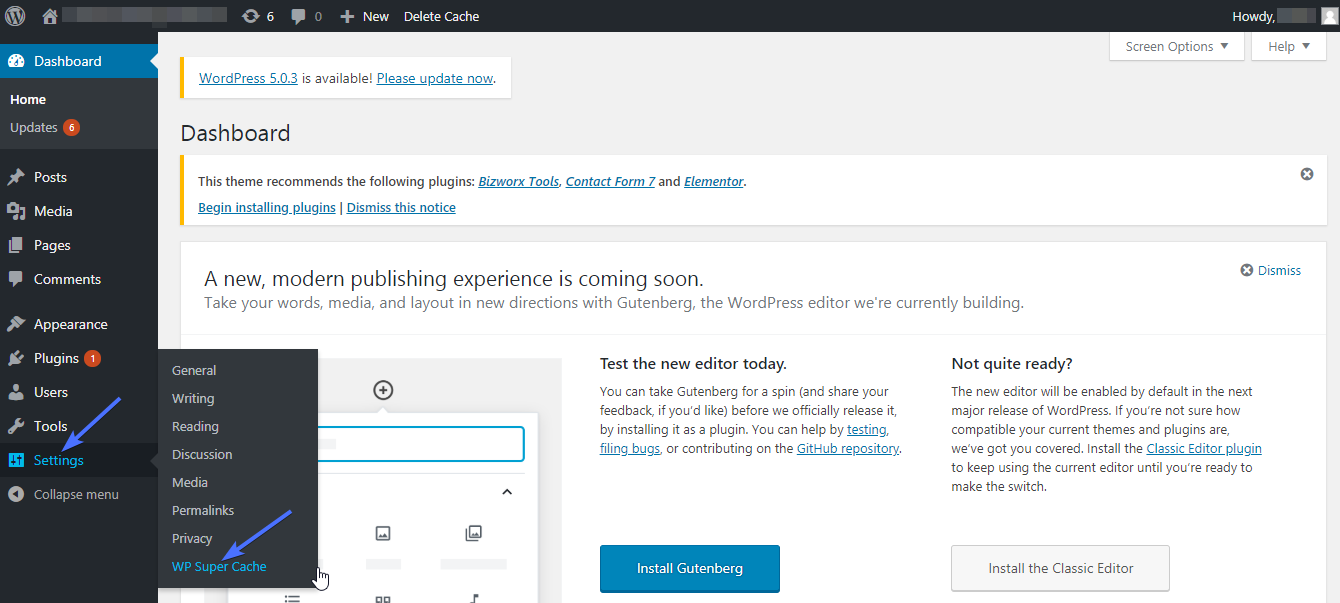Click the home site icon in admin bar
The image size is (1340, 603).
pos(49,16)
